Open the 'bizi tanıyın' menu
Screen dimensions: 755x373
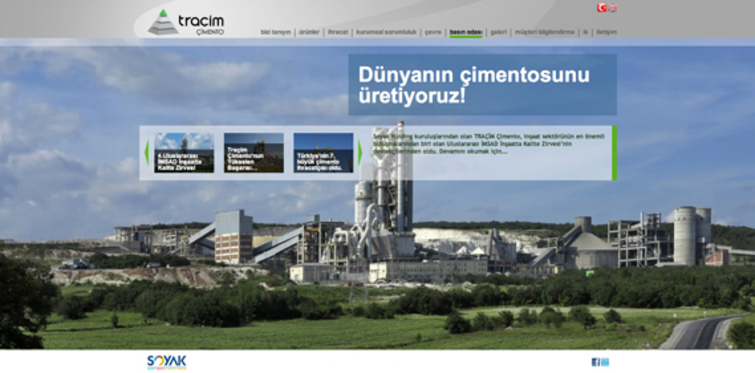(276, 32)
